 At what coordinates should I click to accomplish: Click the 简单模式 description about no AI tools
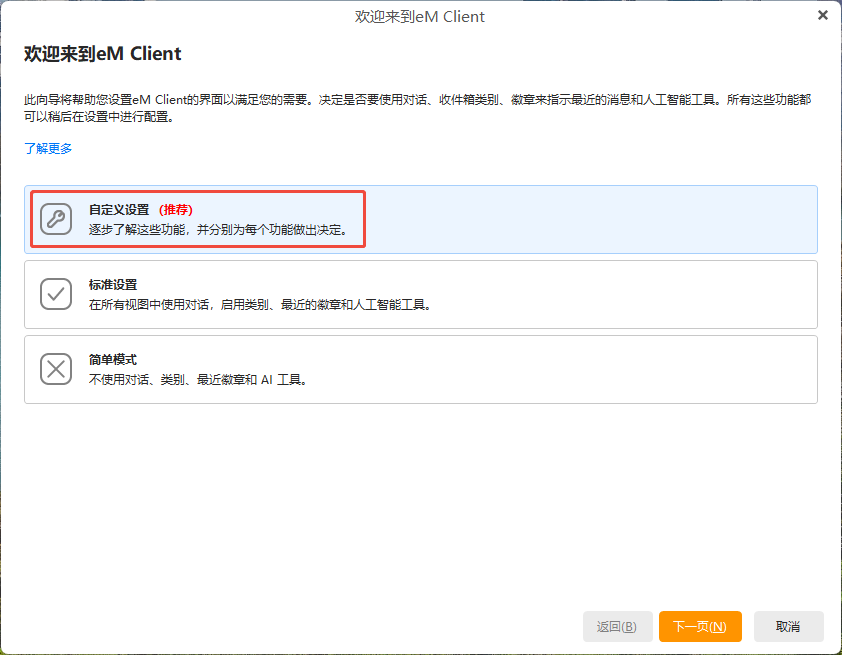click(197, 380)
